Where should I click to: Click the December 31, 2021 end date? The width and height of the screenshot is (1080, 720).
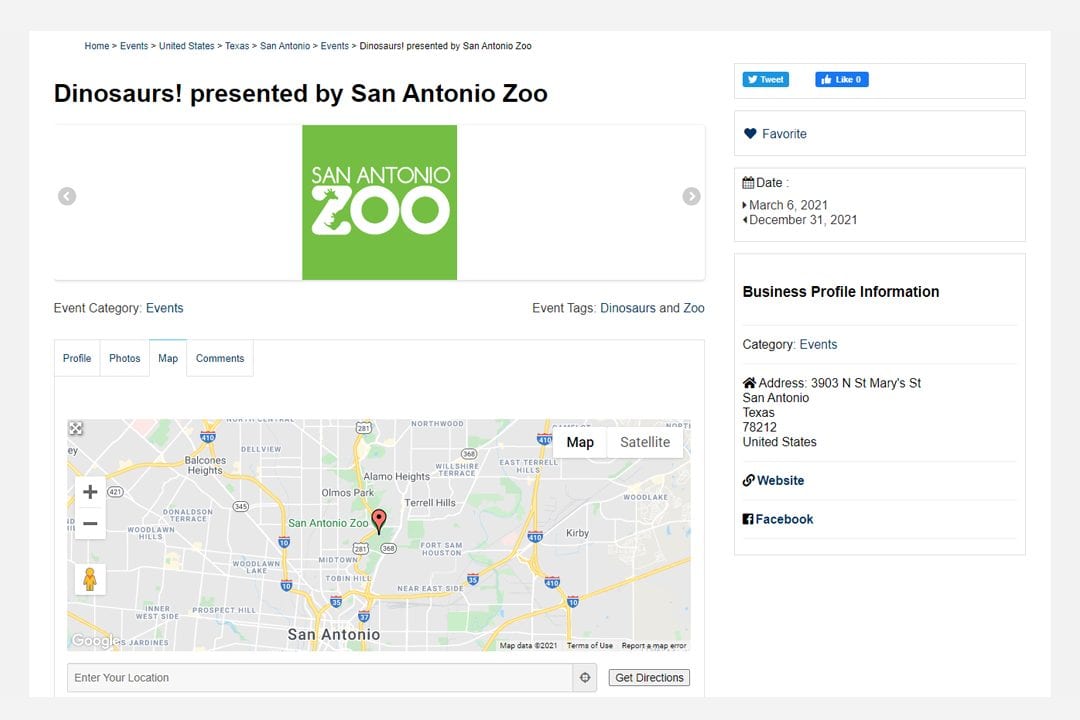tap(803, 220)
